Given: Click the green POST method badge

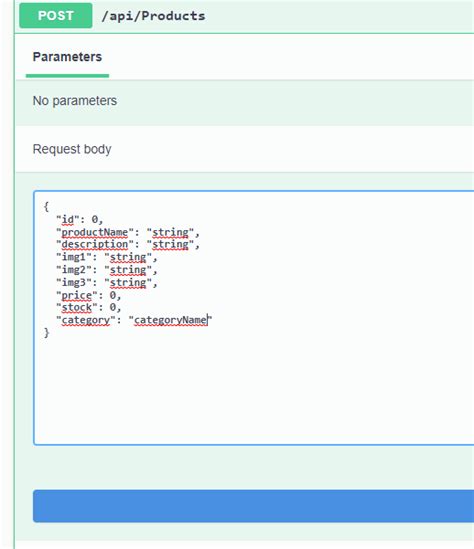Looking at the screenshot, I should point(56,15).
